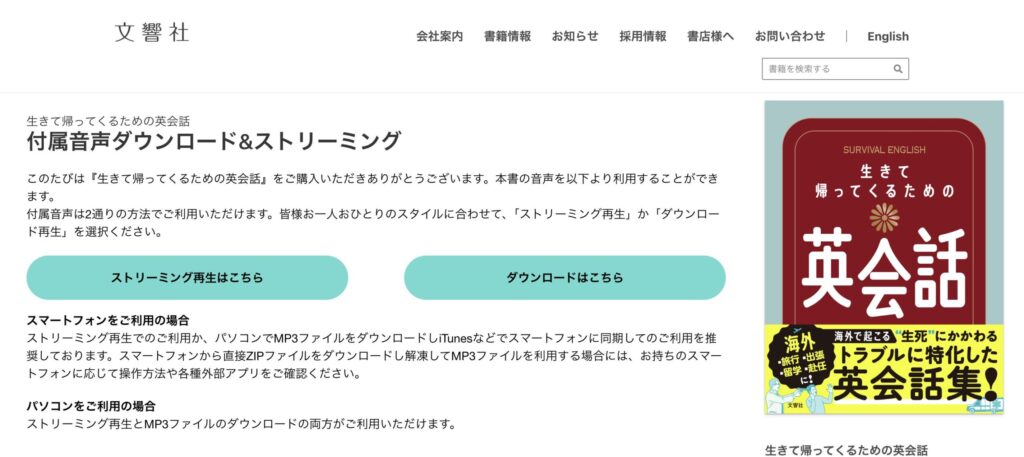Open お問い合わせ from the top menu
Image resolution: width=1024 pixels, height=457 pixels.
(x=790, y=37)
